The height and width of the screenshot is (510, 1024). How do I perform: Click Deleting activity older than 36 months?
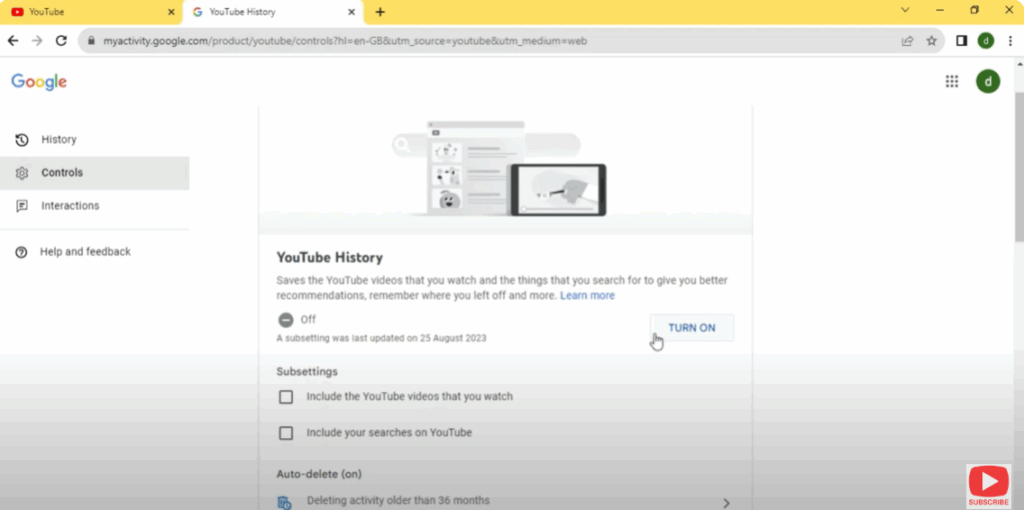point(398,501)
